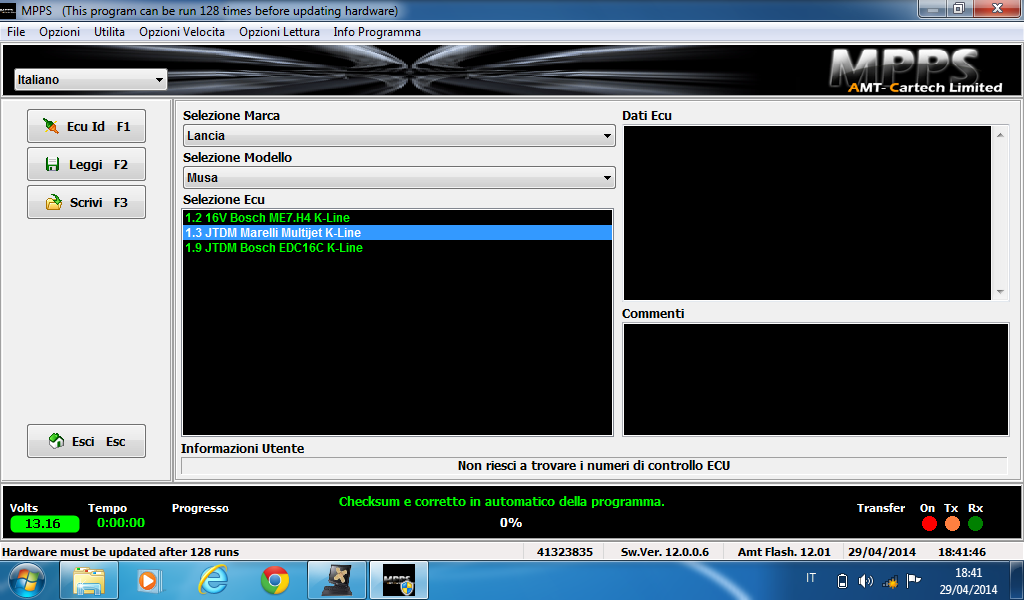Image resolution: width=1024 pixels, height=600 pixels.
Task: Open the Italiano language dropdown
Action: point(90,80)
